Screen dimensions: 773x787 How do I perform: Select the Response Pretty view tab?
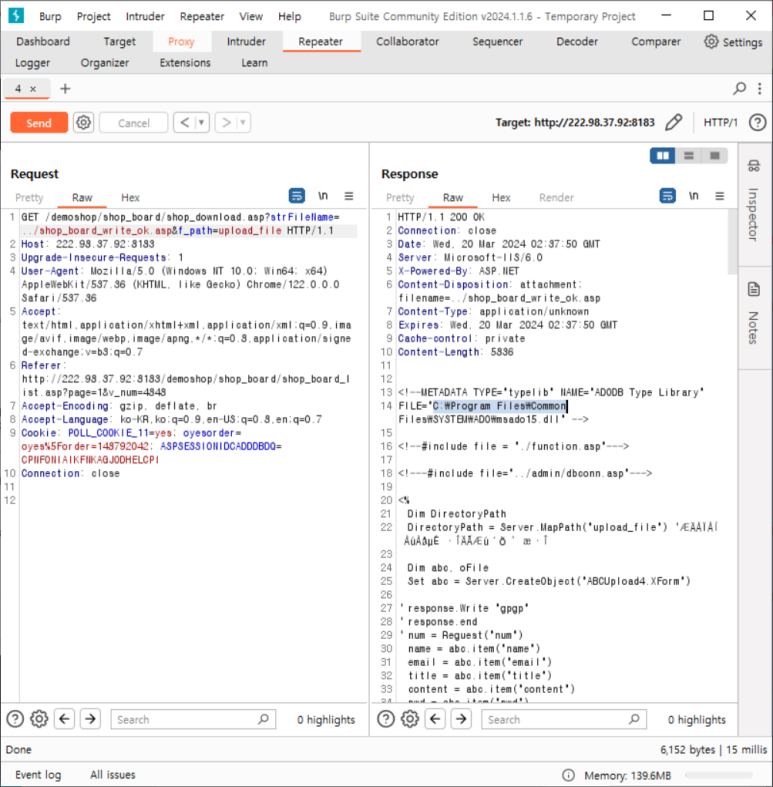pos(400,198)
